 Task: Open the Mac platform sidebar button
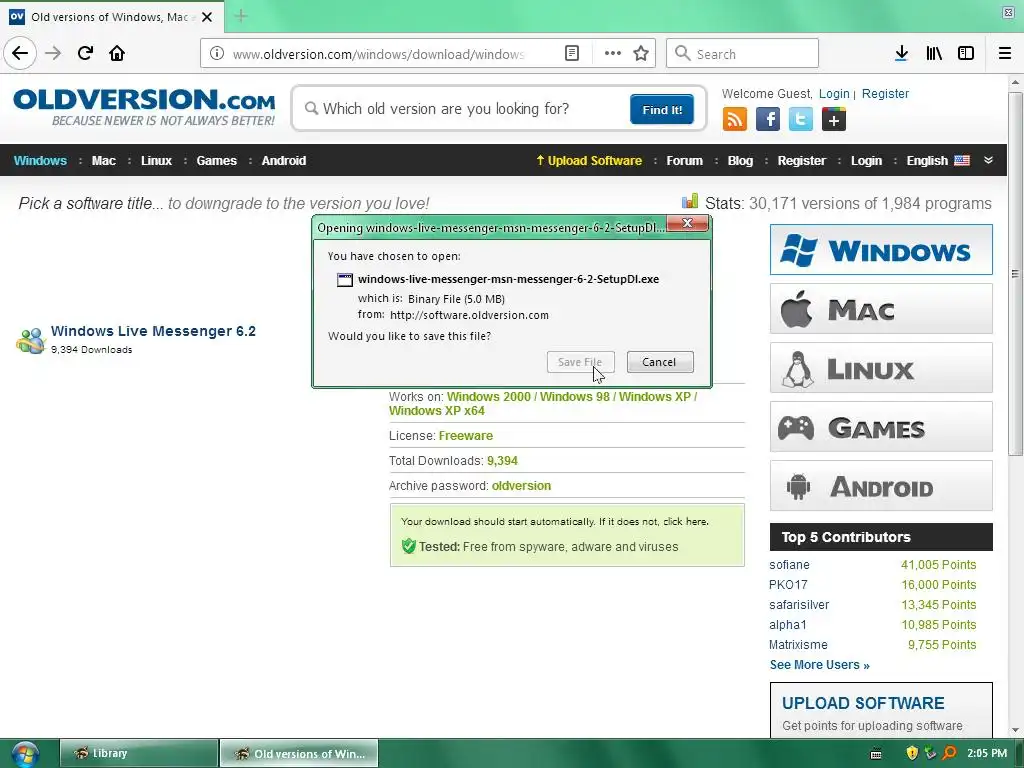881,309
